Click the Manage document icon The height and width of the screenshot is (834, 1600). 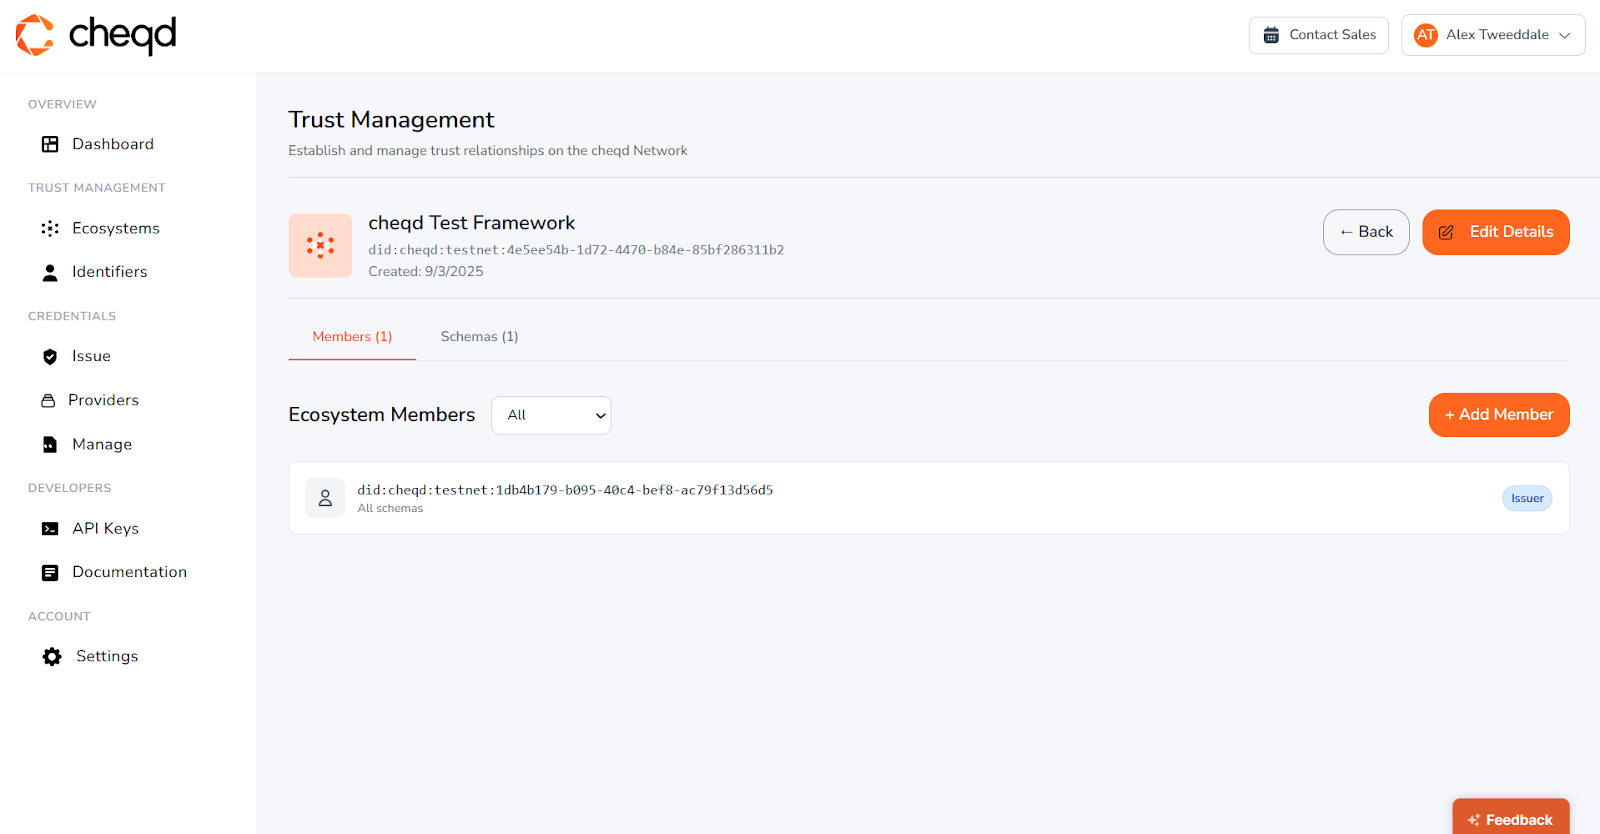pyautogui.click(x=50, y=444)
